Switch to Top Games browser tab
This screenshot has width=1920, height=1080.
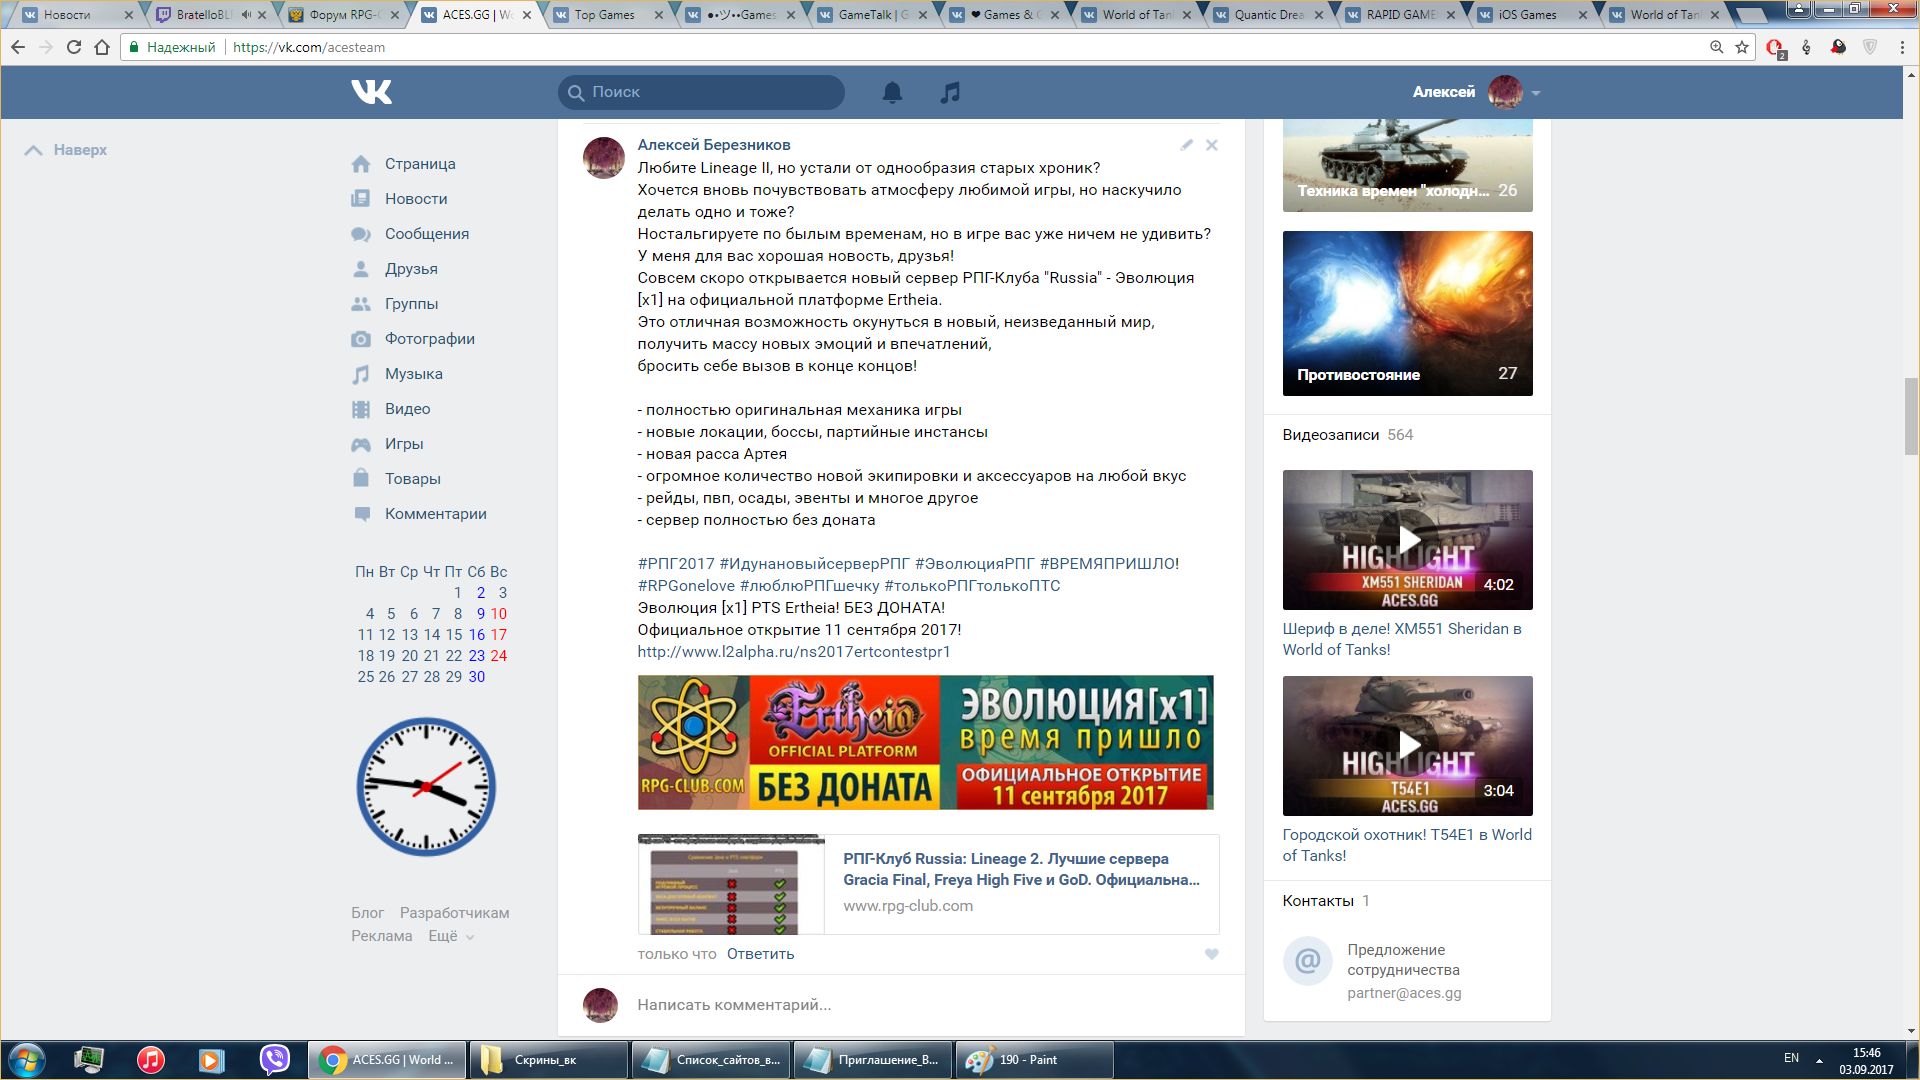608,15
